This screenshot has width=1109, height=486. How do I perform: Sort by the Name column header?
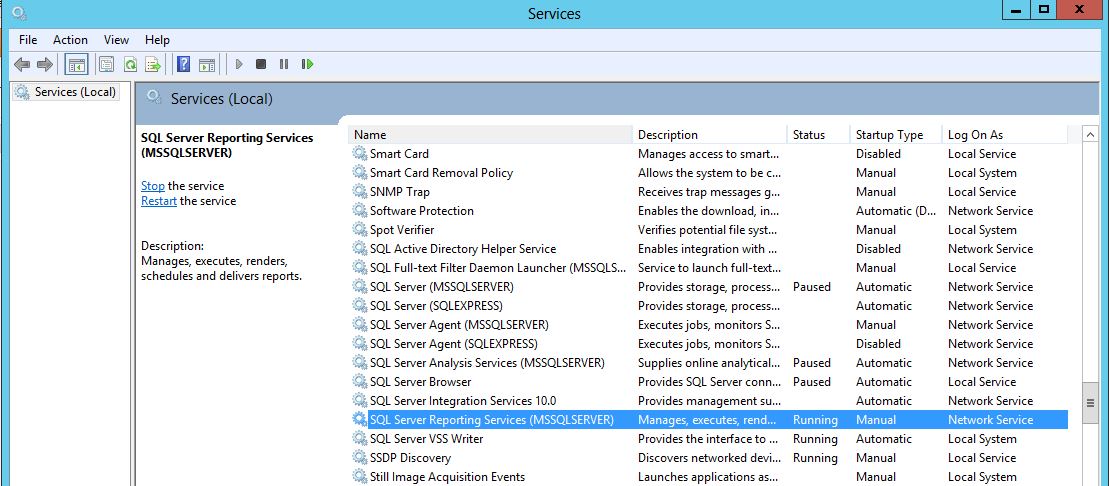tap(490, 134)
